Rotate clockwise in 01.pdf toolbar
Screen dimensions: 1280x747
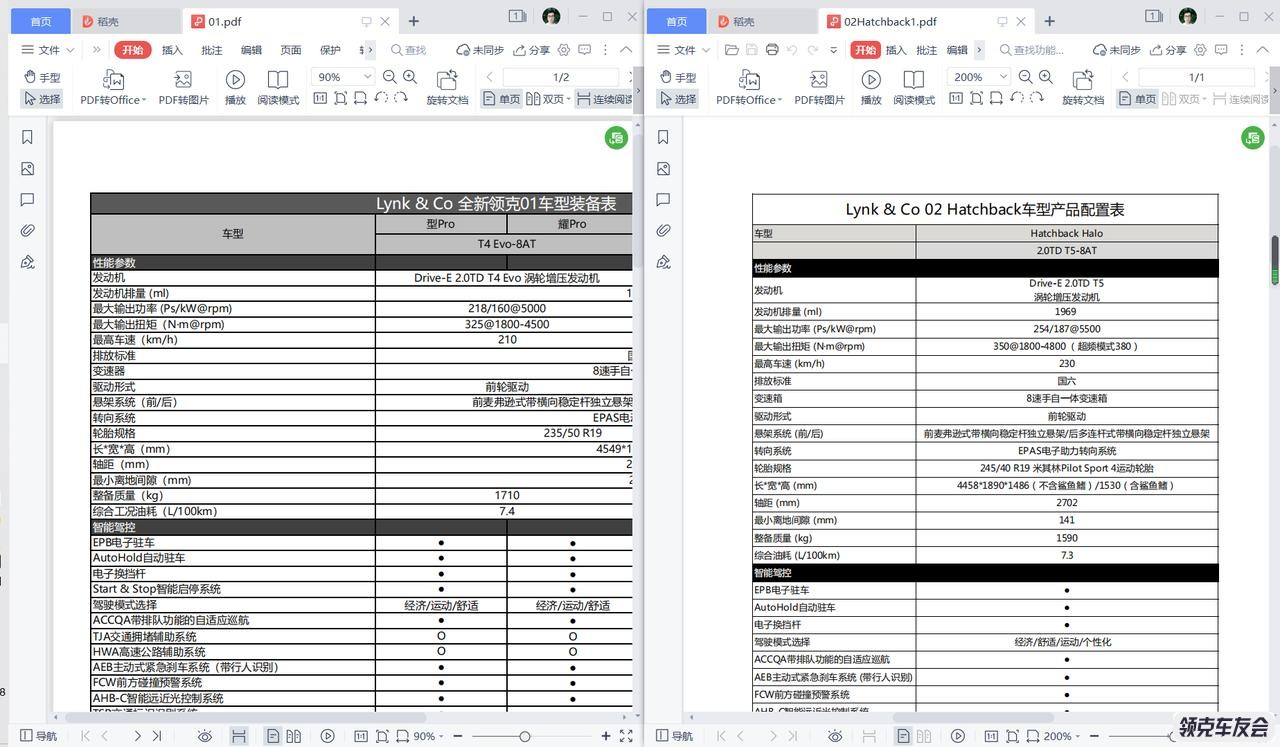pyautogui.click(x=401, y=98)
